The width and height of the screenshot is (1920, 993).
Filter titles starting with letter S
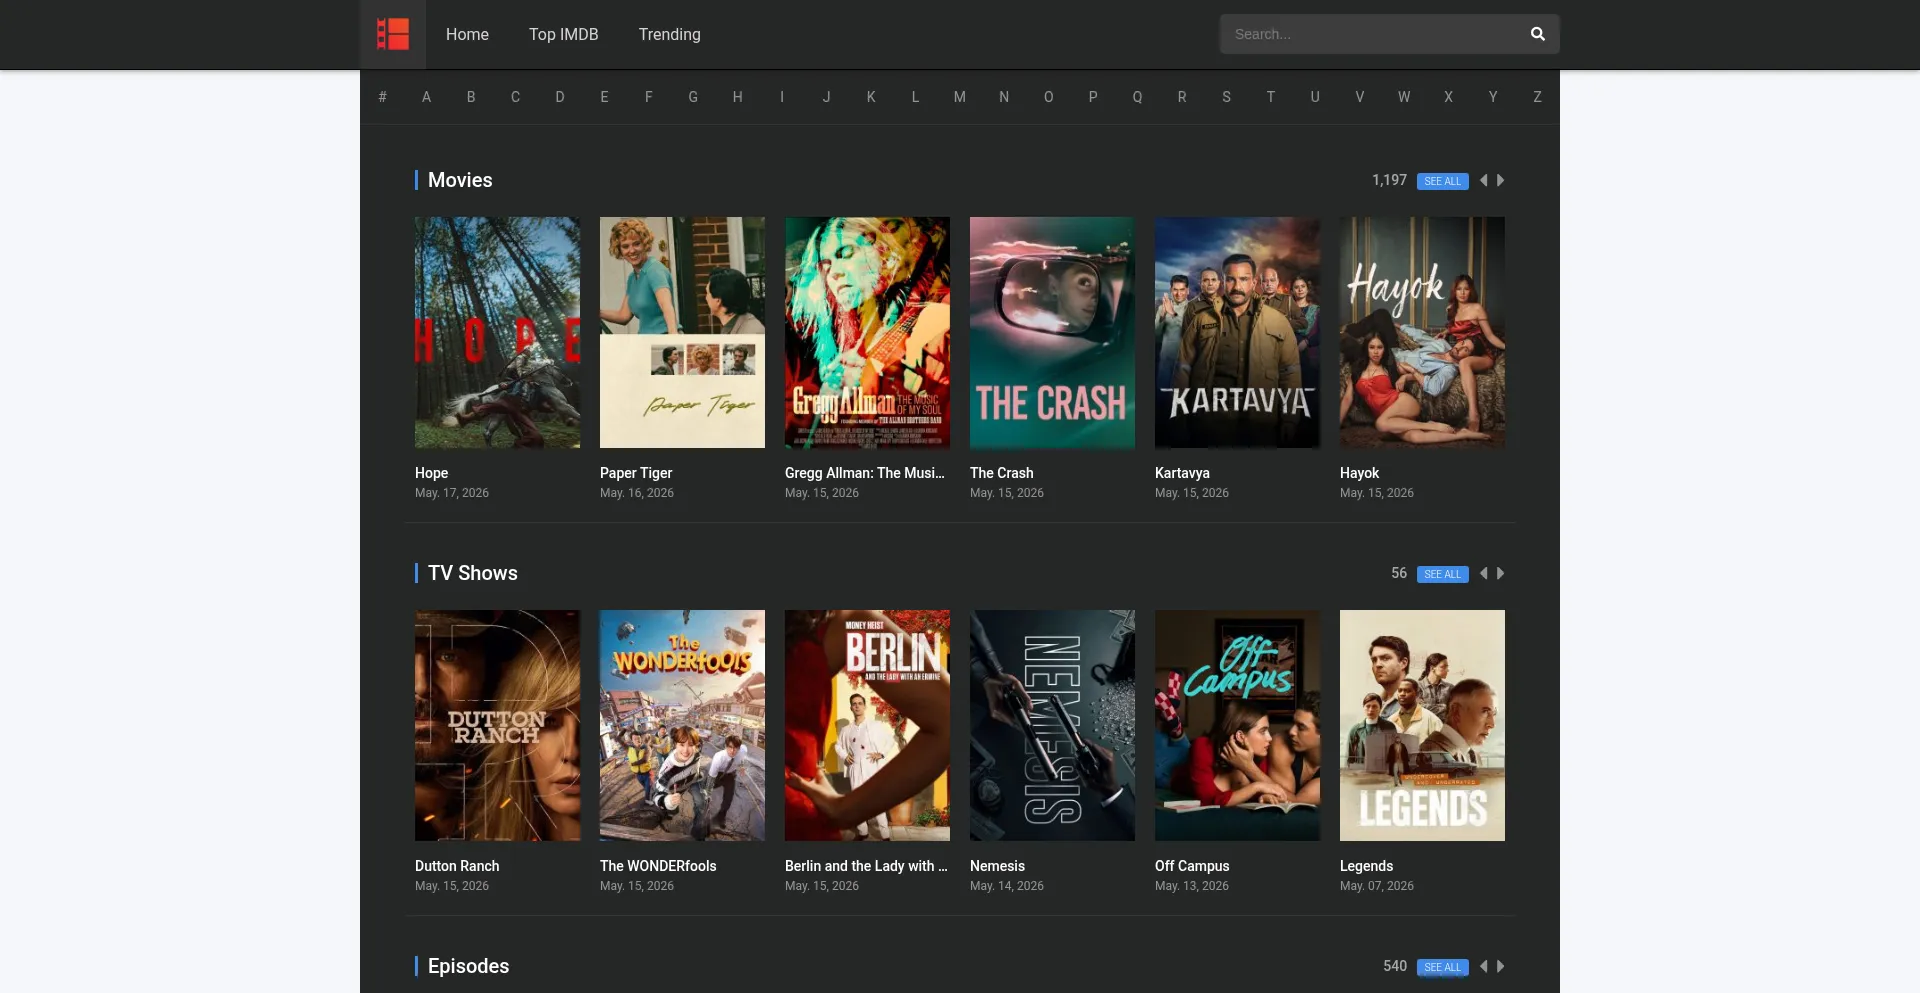coord(1226,97)
